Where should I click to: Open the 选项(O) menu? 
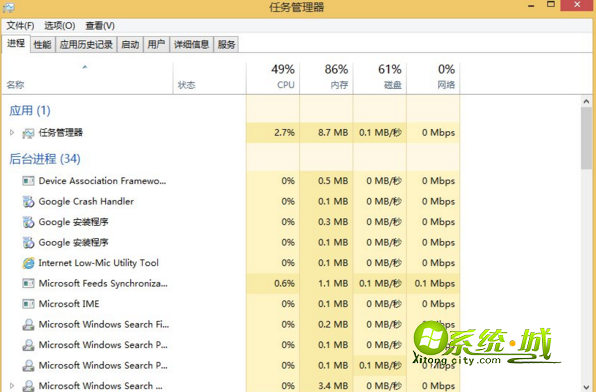click(60, 25)
